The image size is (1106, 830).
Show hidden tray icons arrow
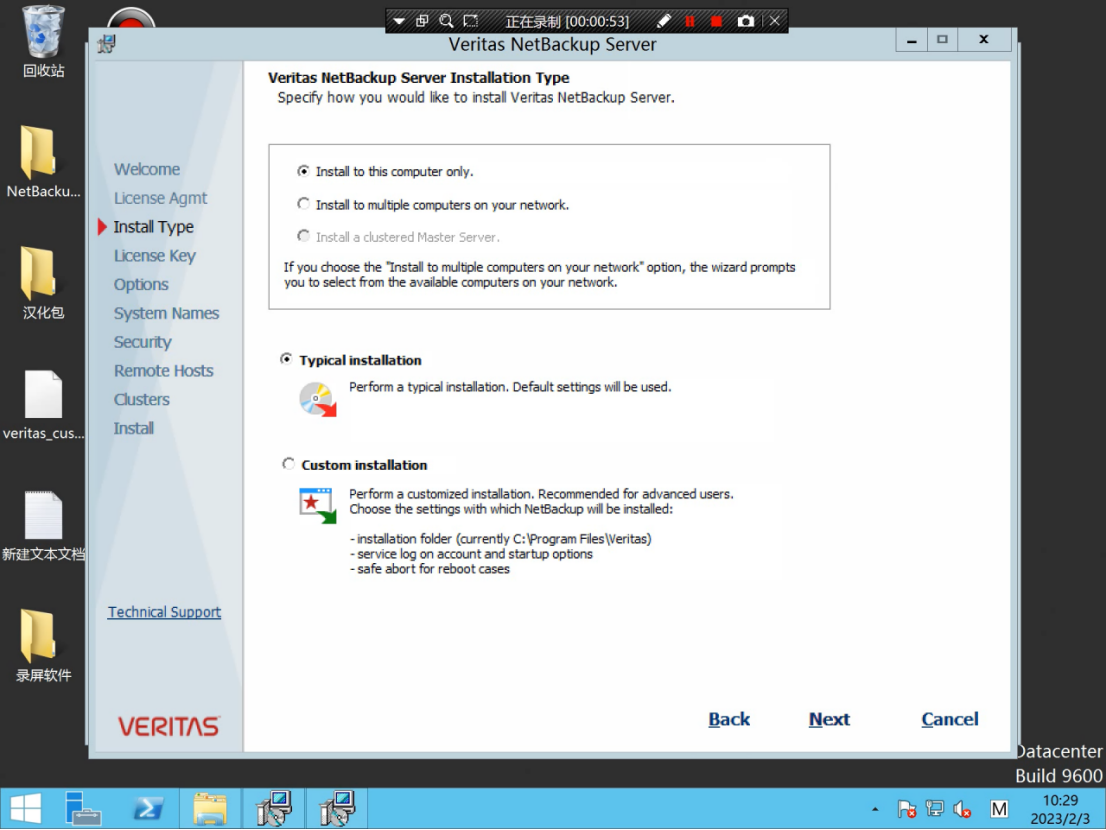(875, 809)
